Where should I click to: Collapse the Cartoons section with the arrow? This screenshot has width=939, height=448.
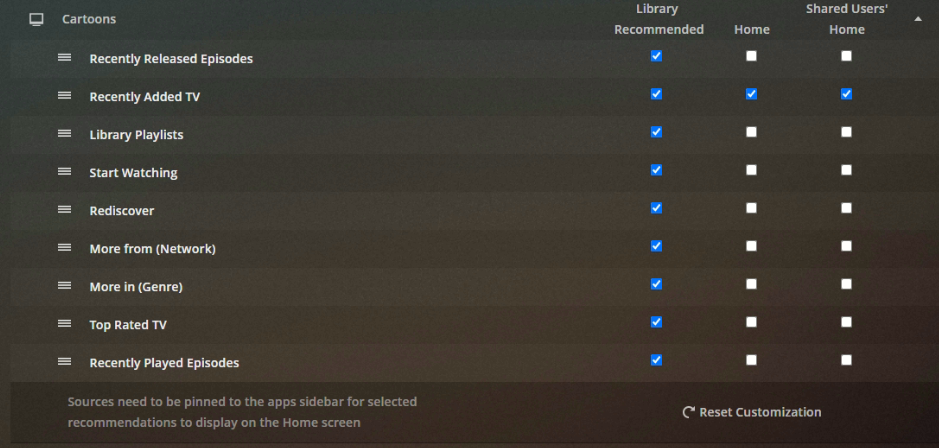(x=917, y=19)
